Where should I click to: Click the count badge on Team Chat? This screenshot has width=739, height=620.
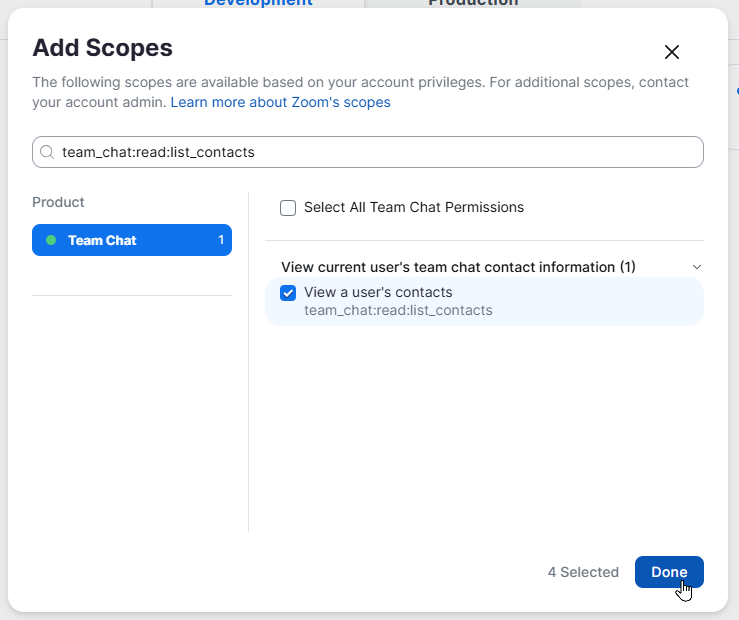(221, 240)
